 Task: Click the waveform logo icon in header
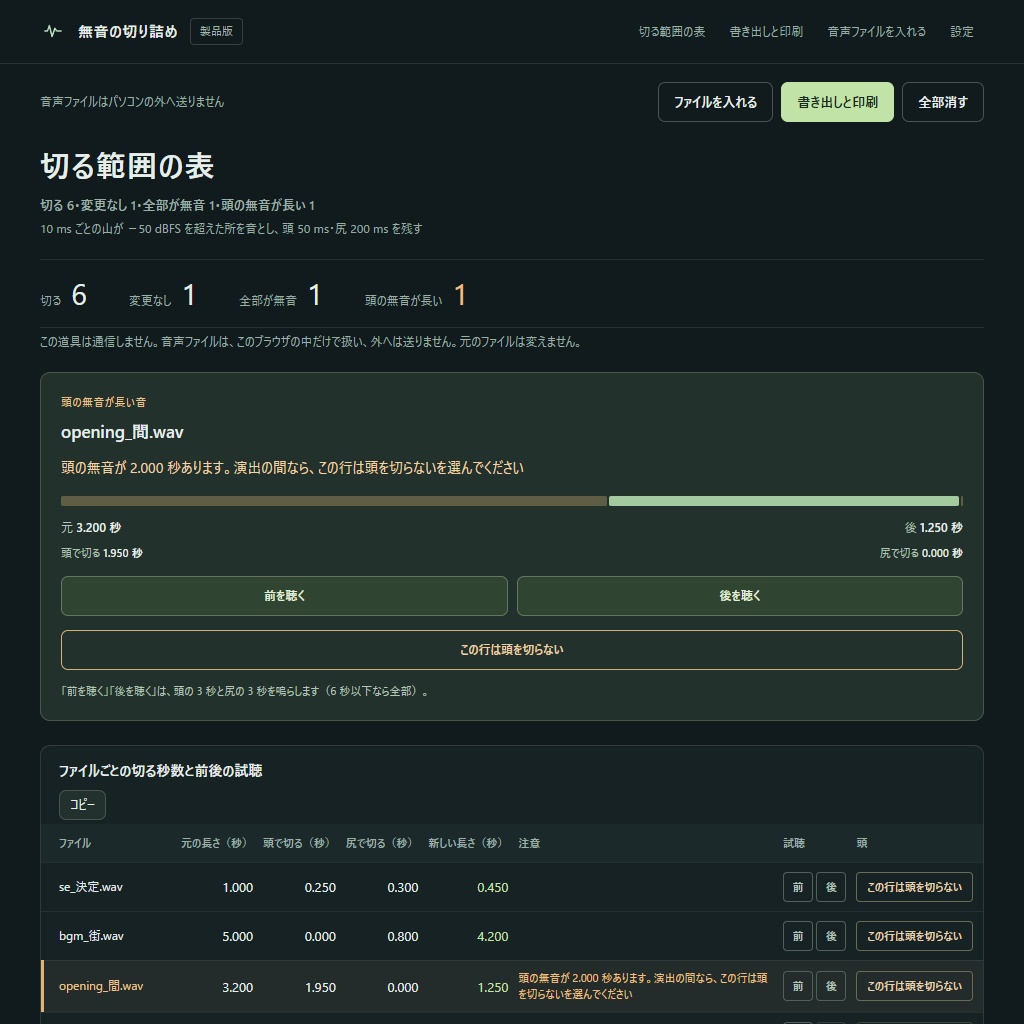(x=53, y=31)
